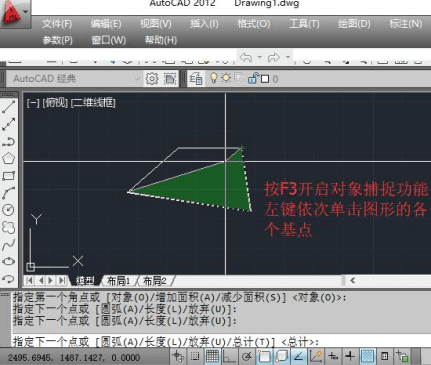
Task: Open the 编辑(E) menu
Action: pyautogui.click(x=106, y=24)
